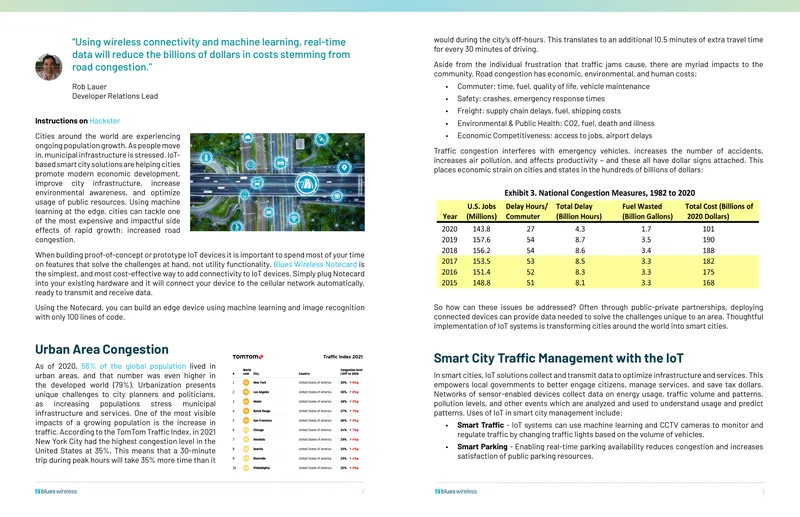This screenshot has width=800, height=517.
Task: Click the TomTom Traffic Index 2021 image
Action: click(x=297, y=412)
